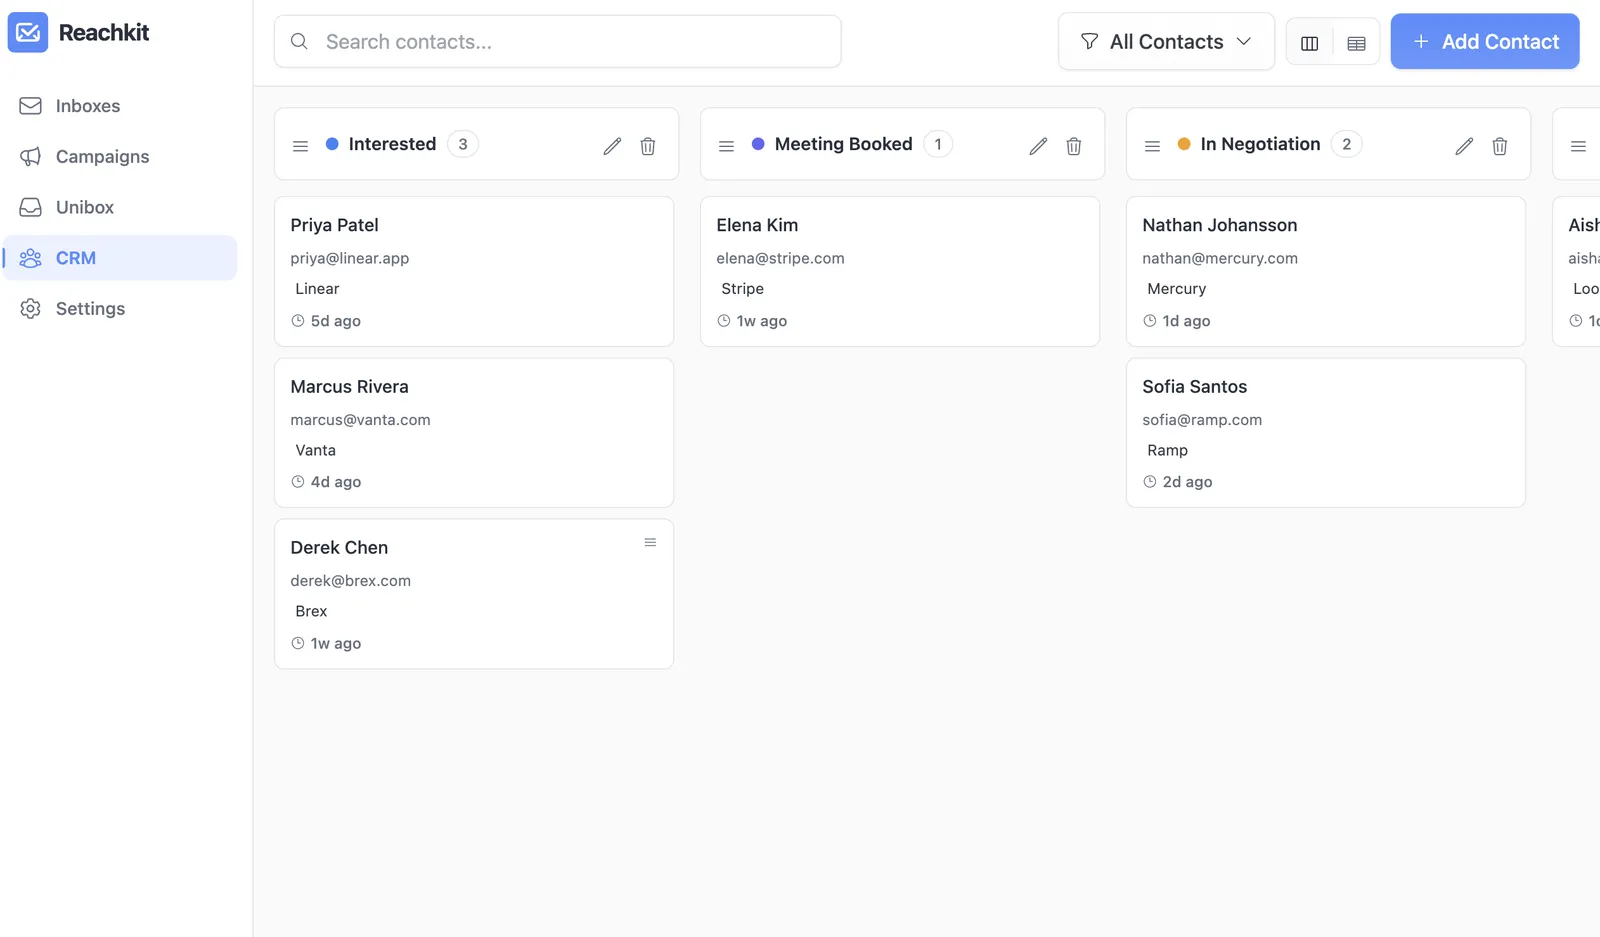The width and height of the screenshot is (1600, 937).
Task: Click the Meeting Booked purple dot
Action: point(758,144)
